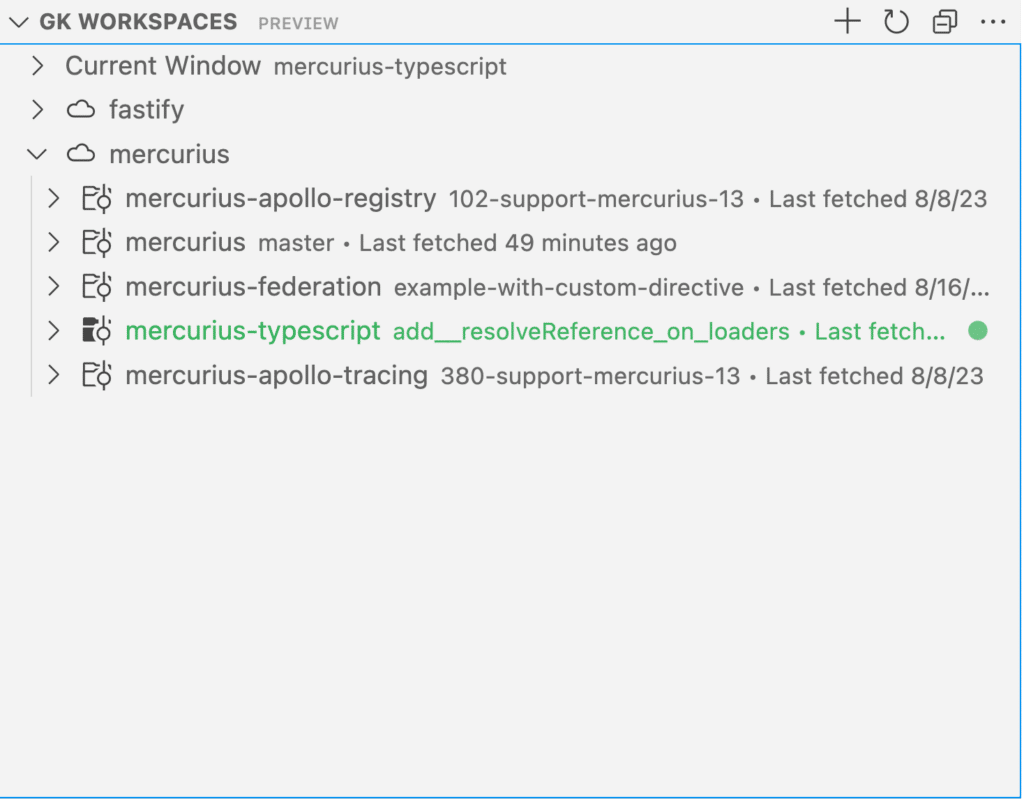Select the mercurius-apollo-registry repository

click(x=280, y=199)
